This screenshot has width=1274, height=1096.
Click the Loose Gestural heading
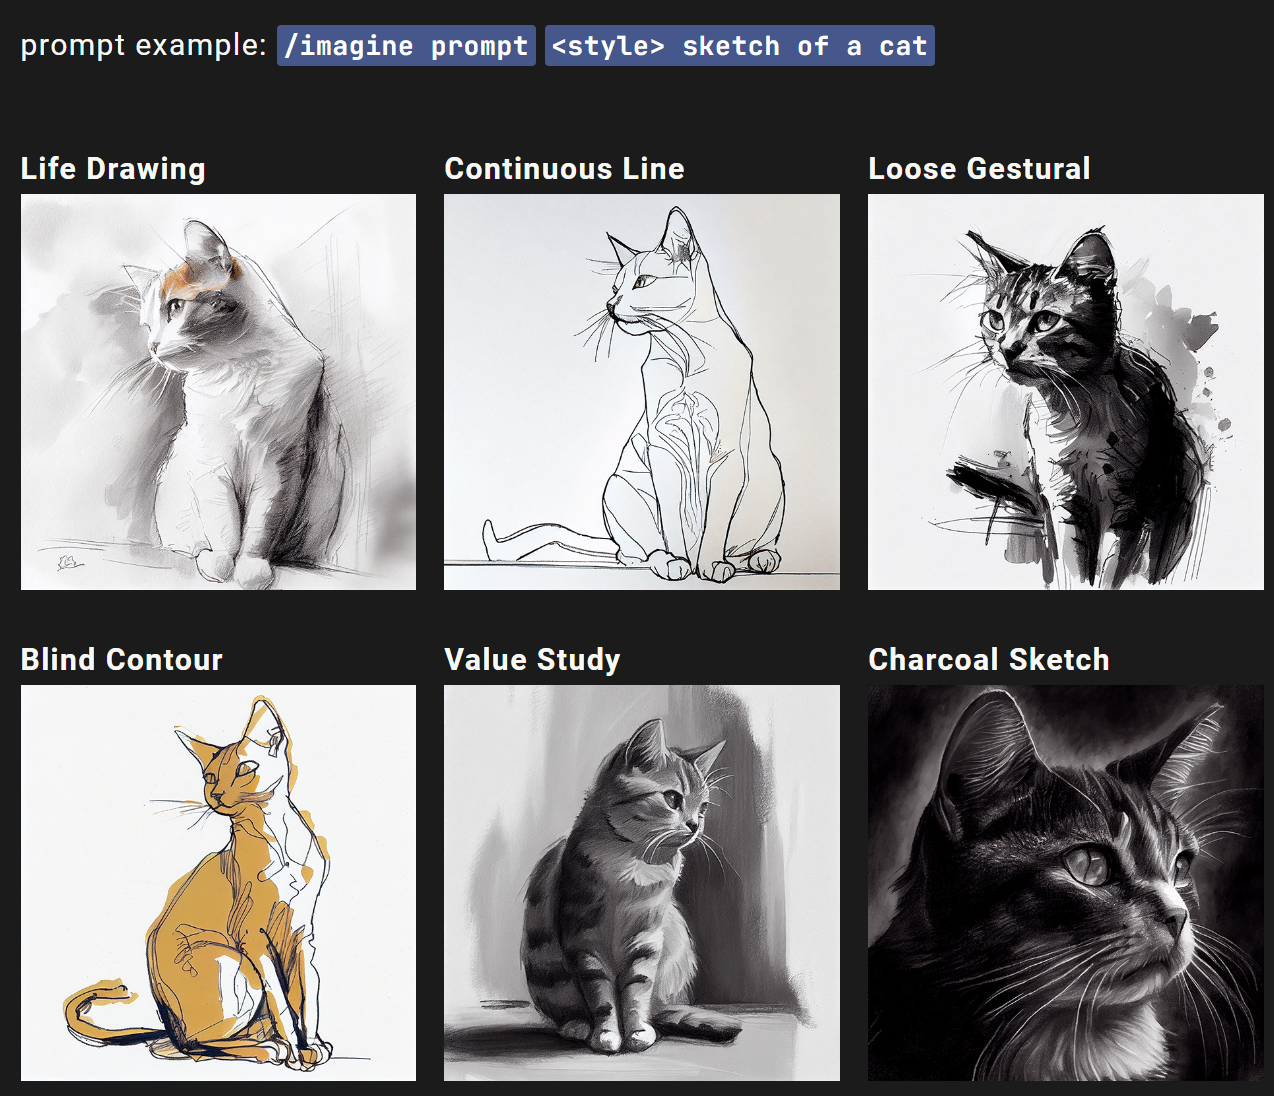pyautogui.click(x=979, y=168)
